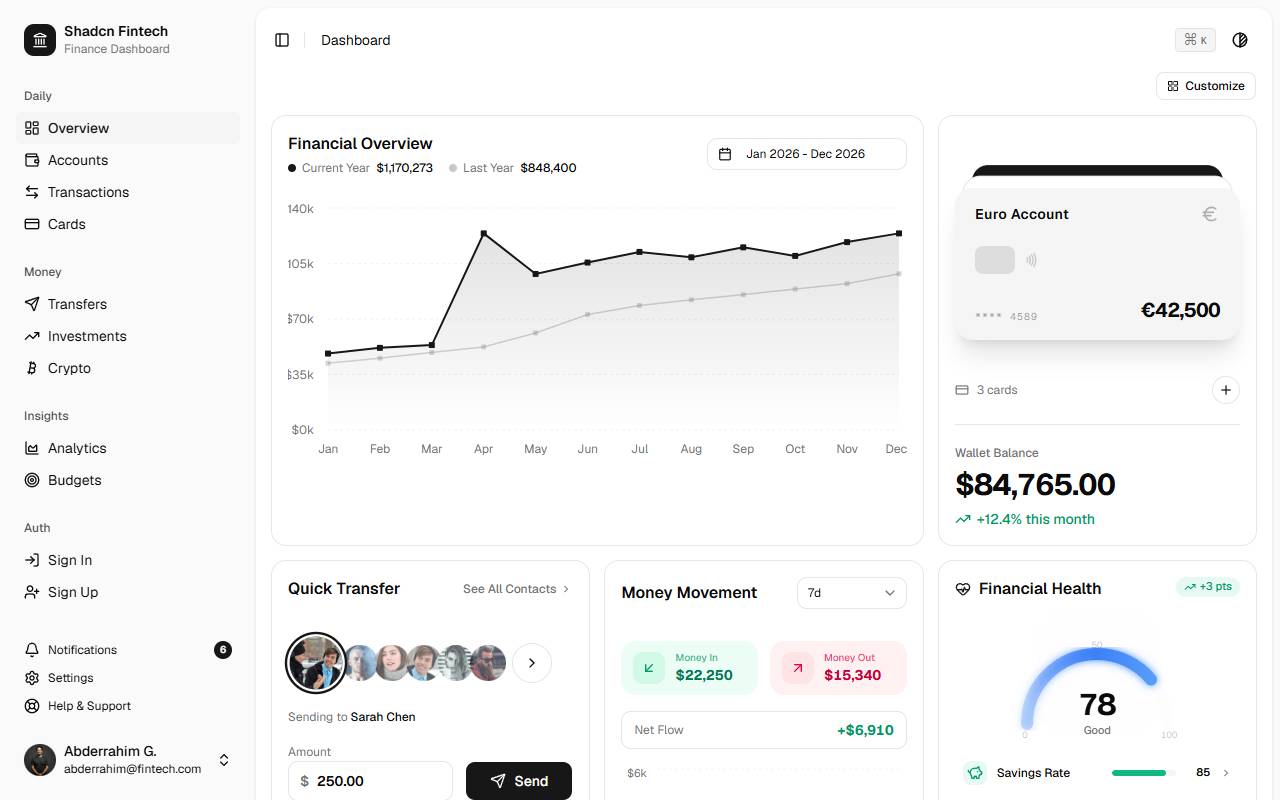Open Transactions in sidebar
Screen dimensions: 1280x800
point(130,192)
